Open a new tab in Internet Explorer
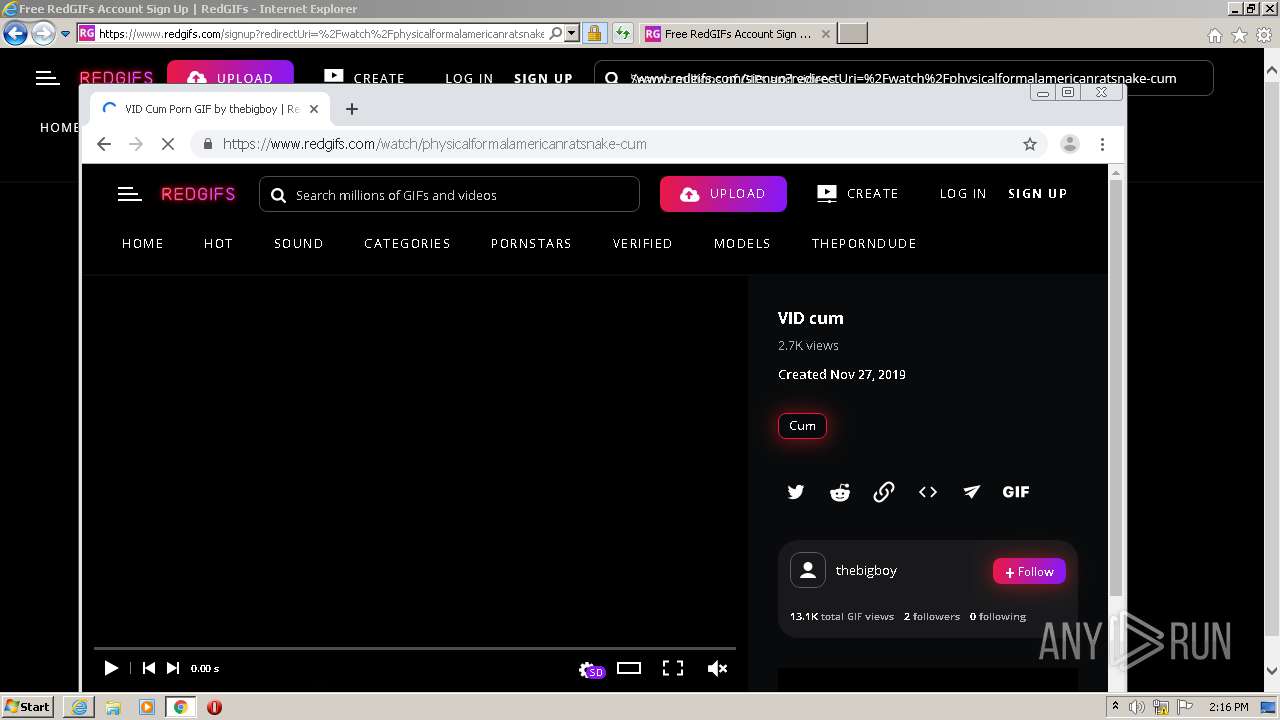The width and height of the screenshot is (1280, 720). point(852,34)
